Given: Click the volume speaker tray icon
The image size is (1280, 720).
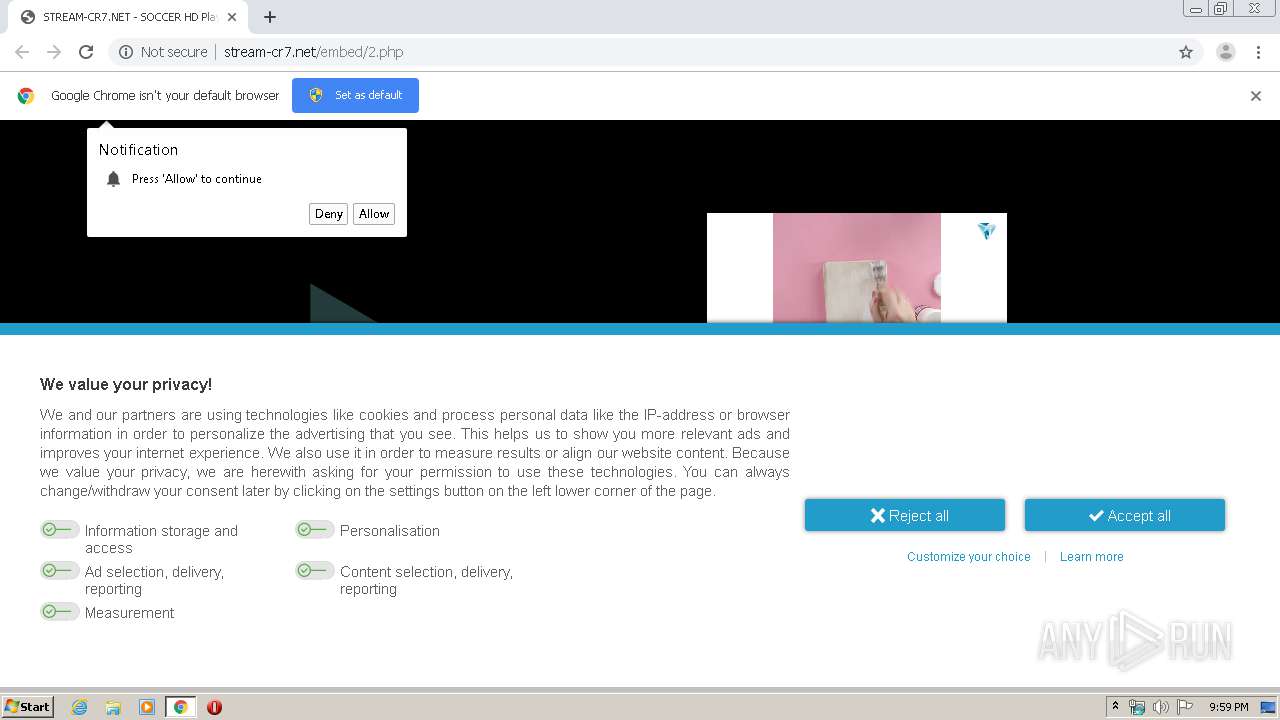Looking at the screenshot, I should coord(1160,707).
